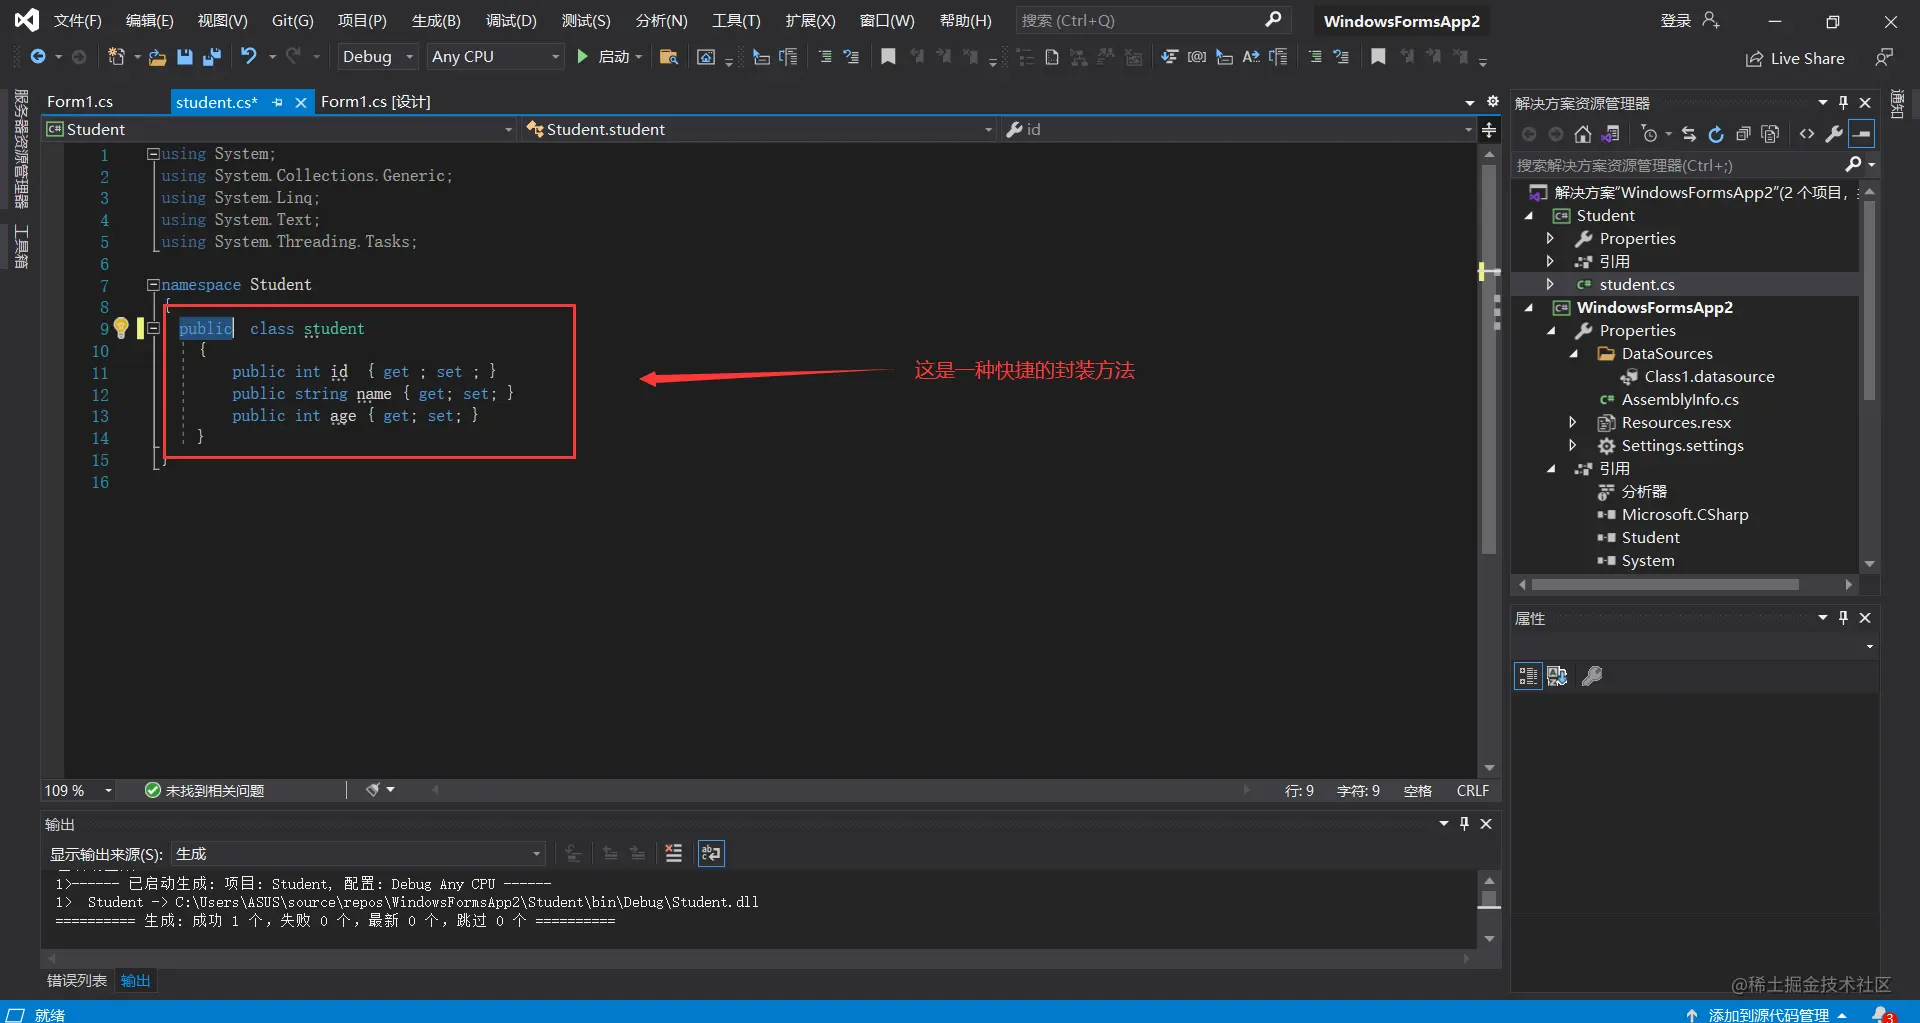Click the Live Share button

1795,59
